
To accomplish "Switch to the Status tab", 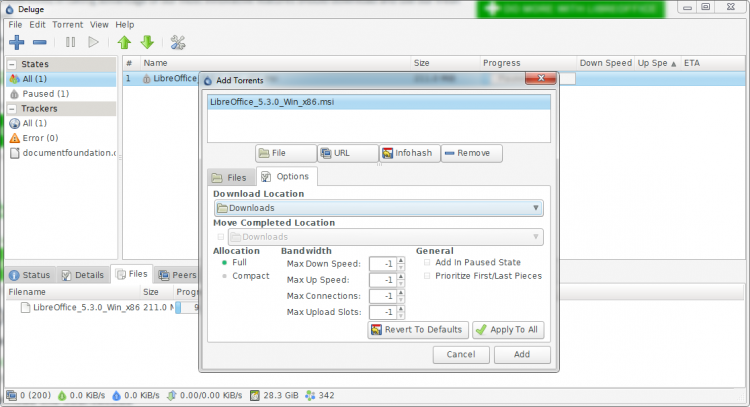I will coord(30,275).
